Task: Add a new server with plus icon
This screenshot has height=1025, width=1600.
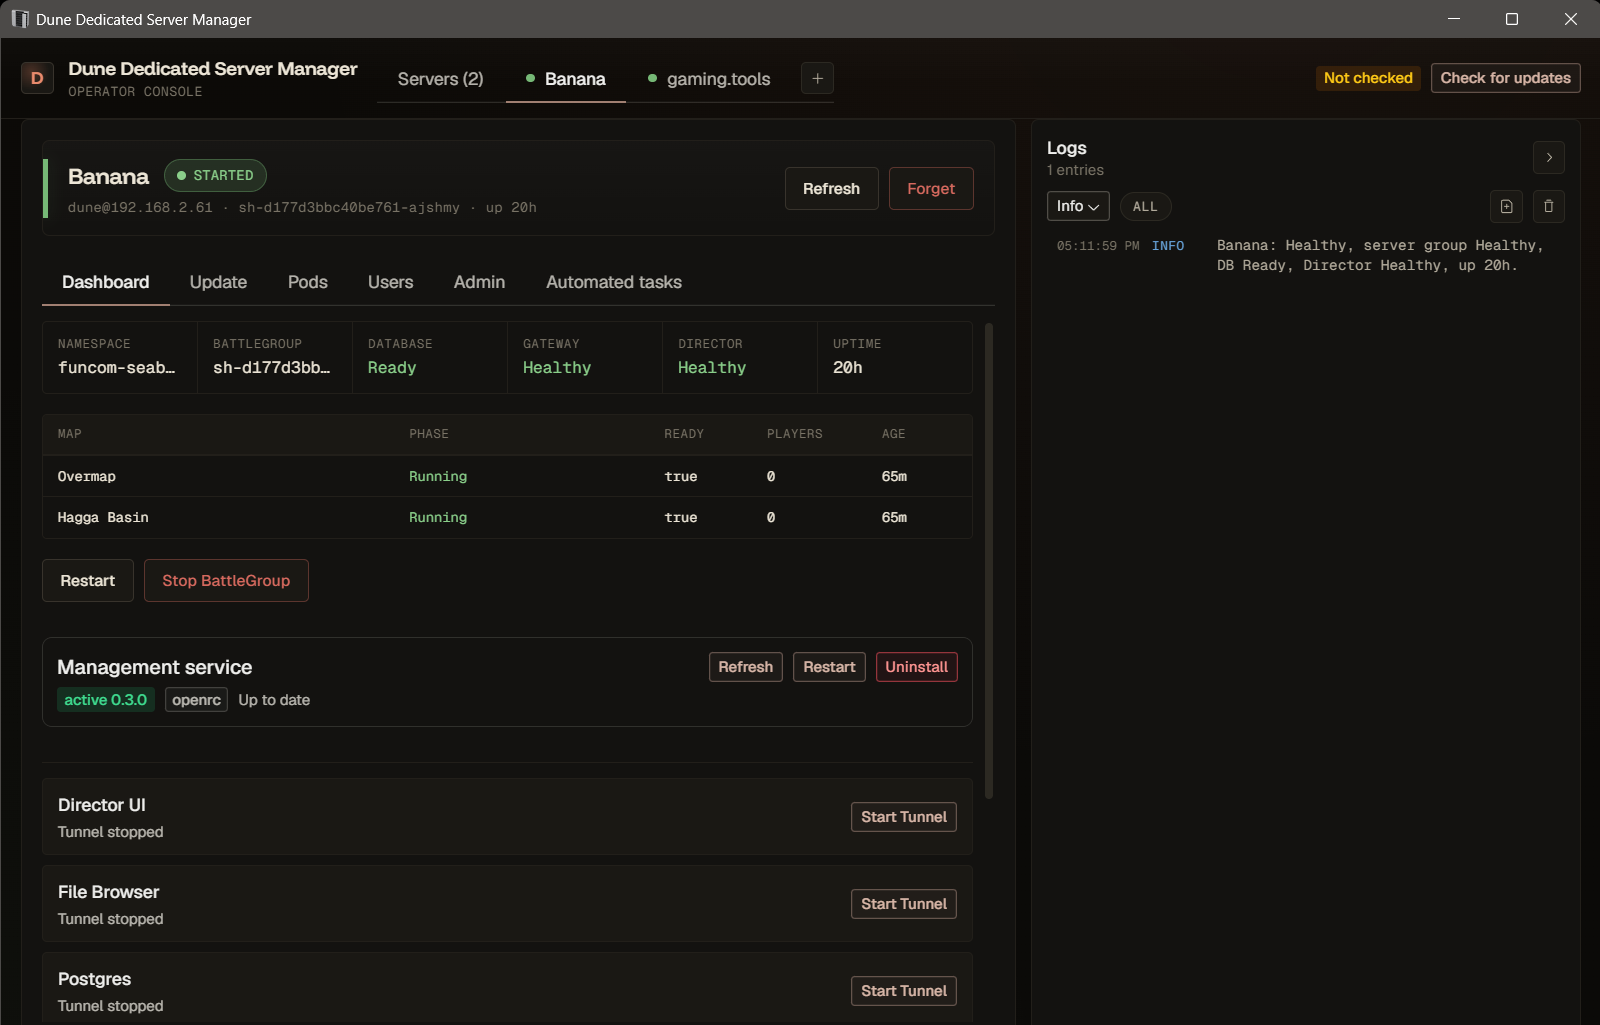Action: coord(817,78)
